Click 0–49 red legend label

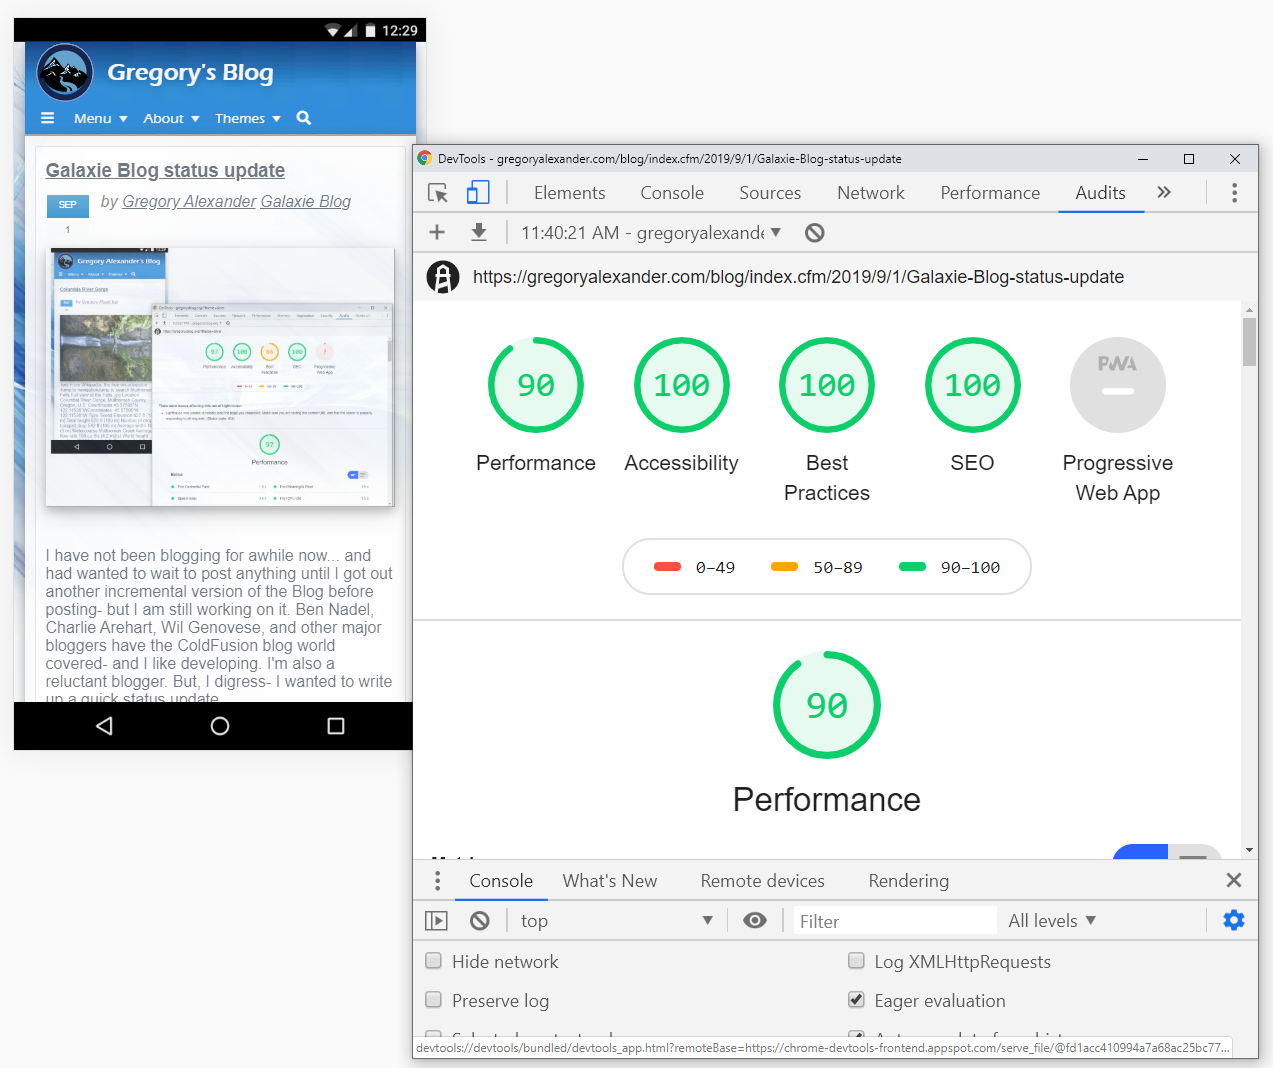[715, 567]
